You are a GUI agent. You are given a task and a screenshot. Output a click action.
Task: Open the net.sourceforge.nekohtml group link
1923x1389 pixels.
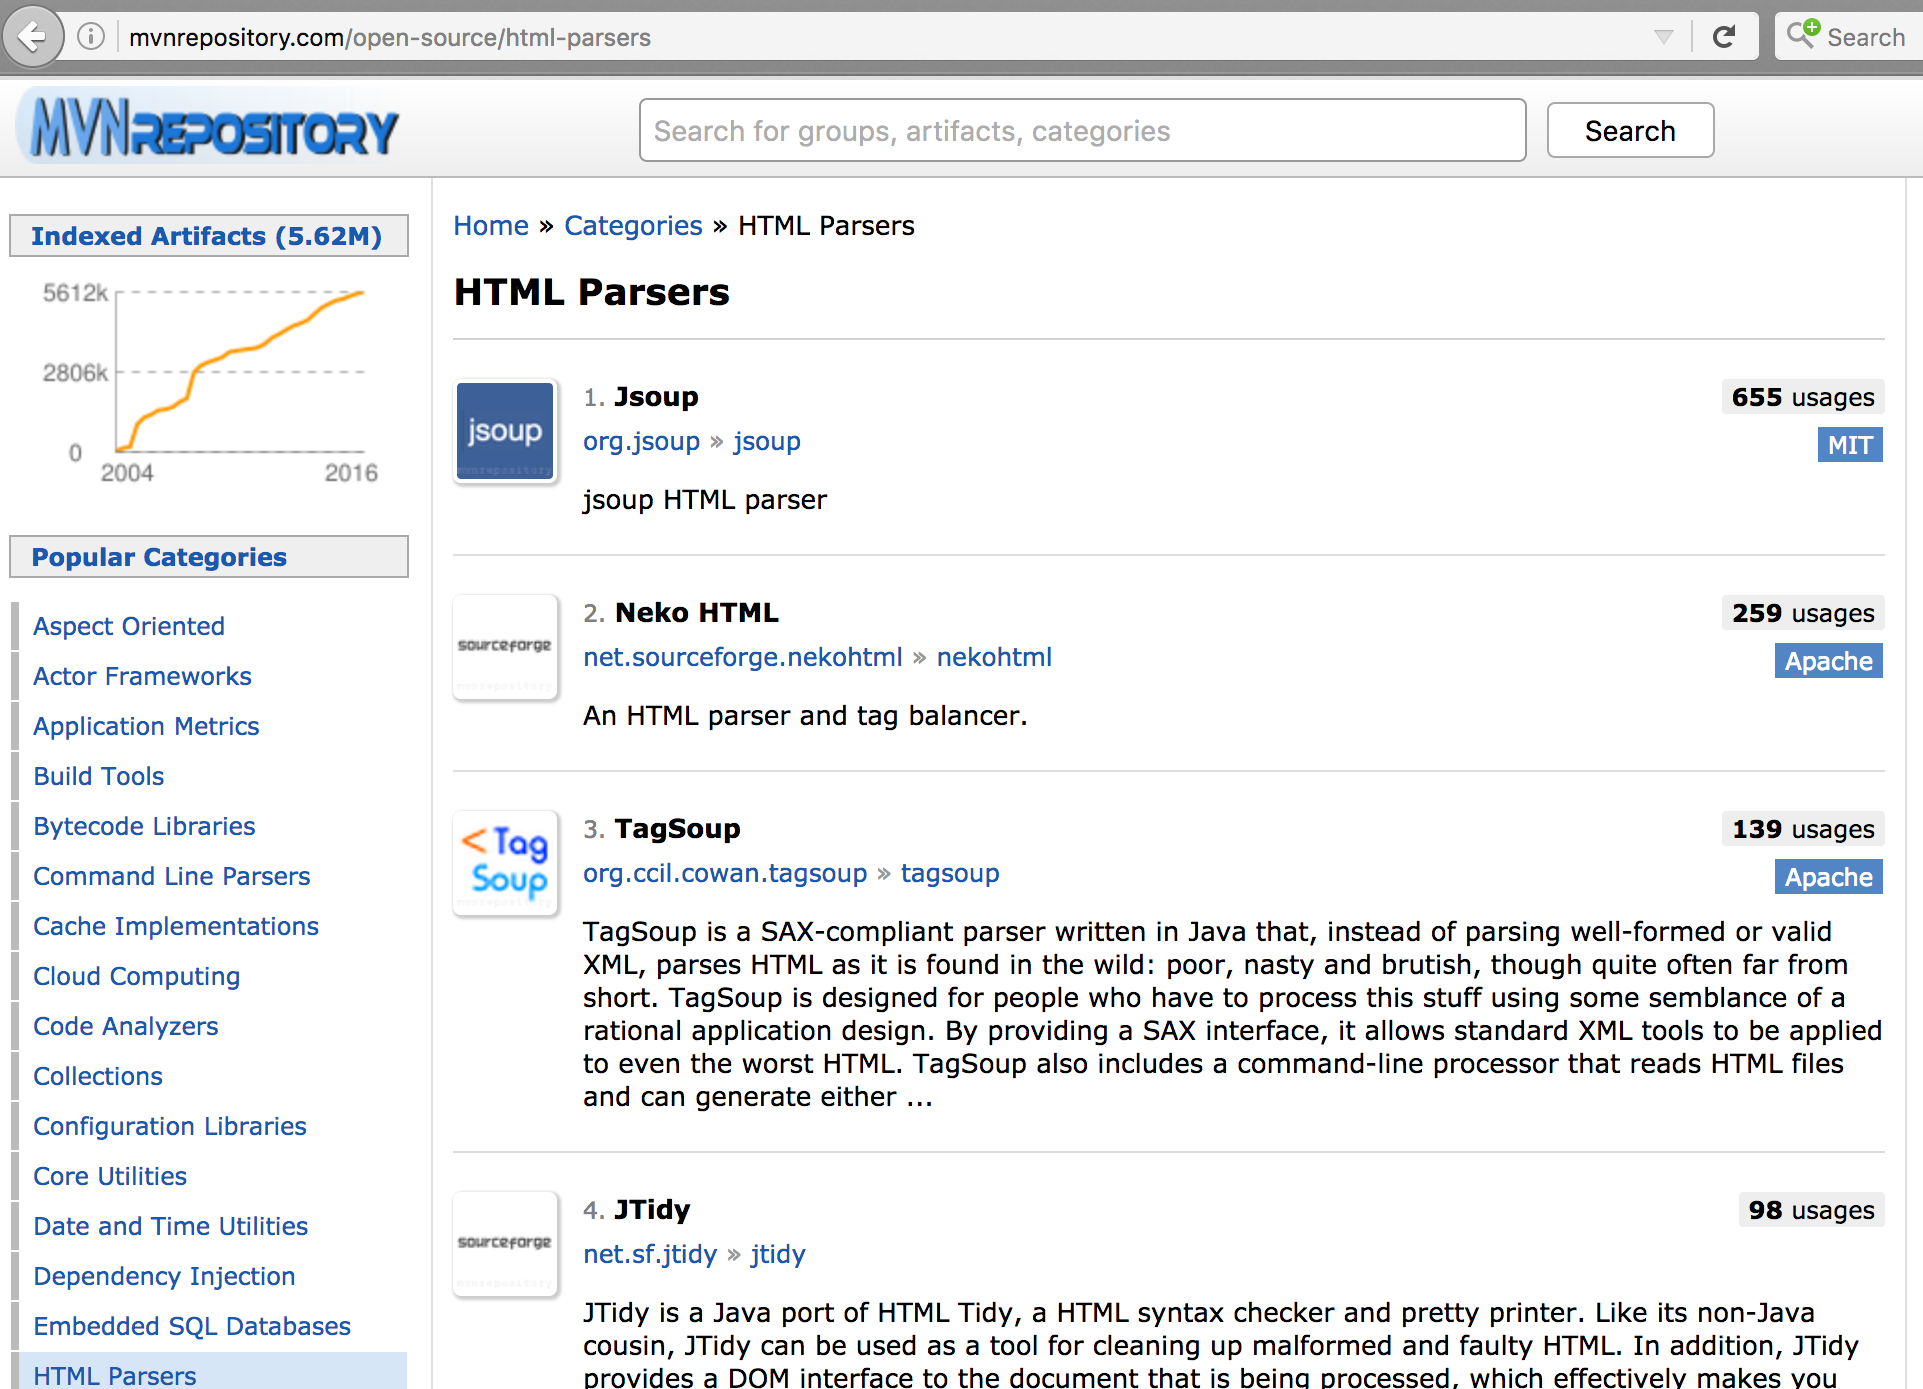point(743,657)
